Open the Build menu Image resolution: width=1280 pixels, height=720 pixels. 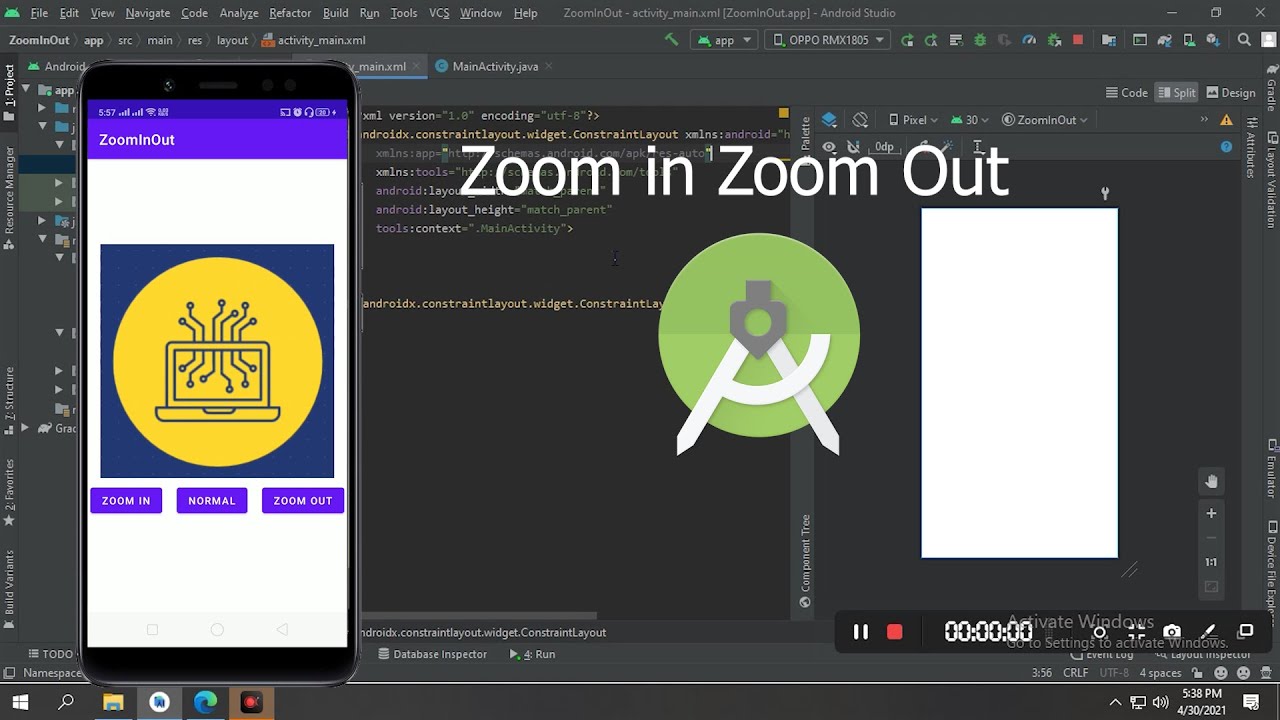coord(336,13)
